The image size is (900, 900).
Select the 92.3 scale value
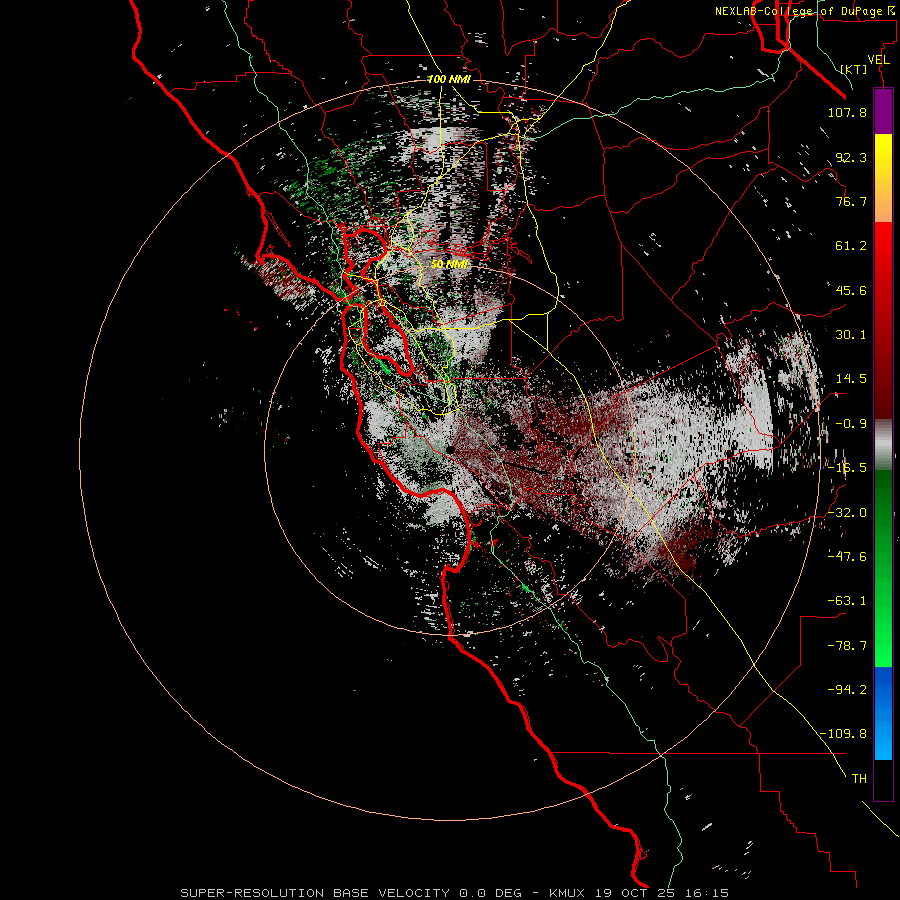(x=851, y=157)
